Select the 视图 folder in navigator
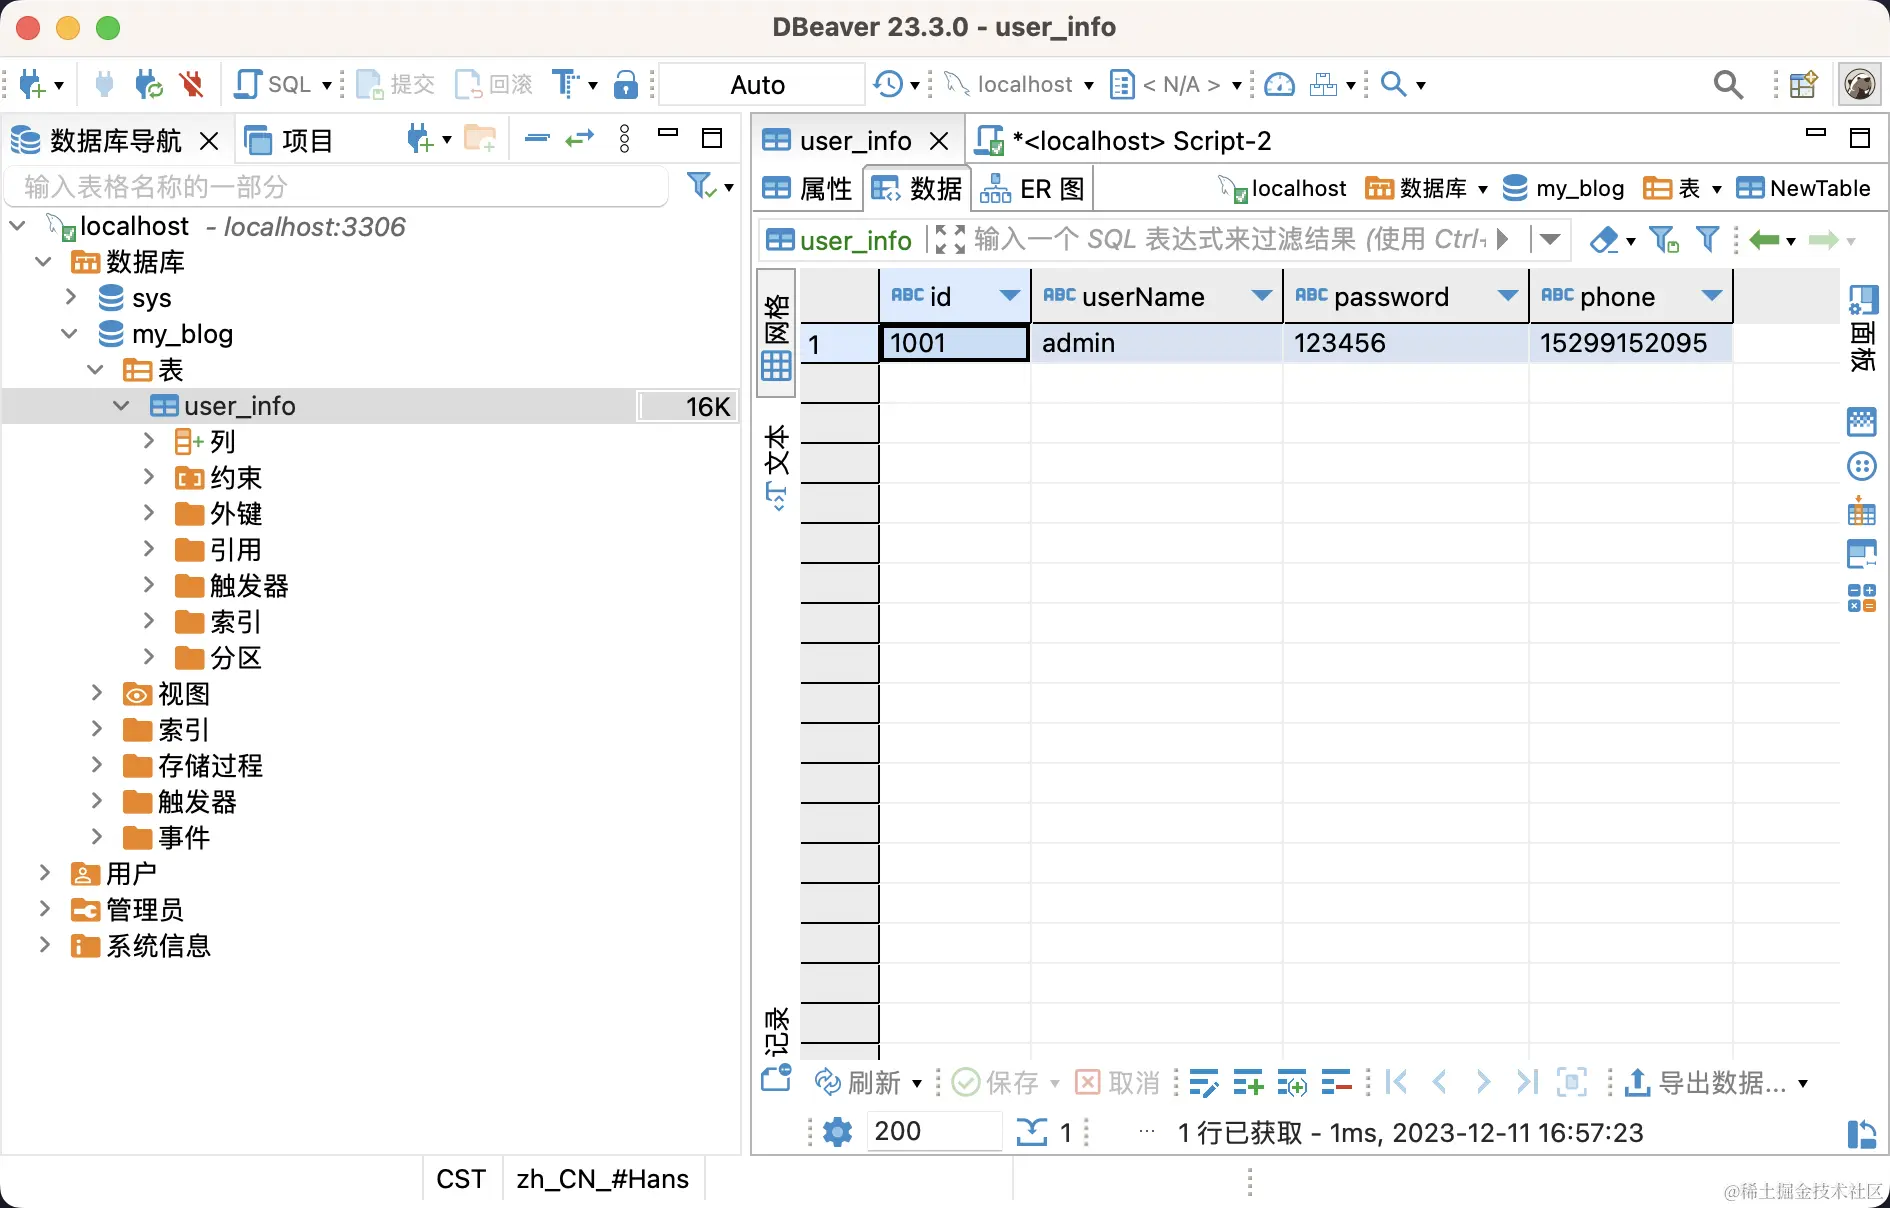 point(166,694)
